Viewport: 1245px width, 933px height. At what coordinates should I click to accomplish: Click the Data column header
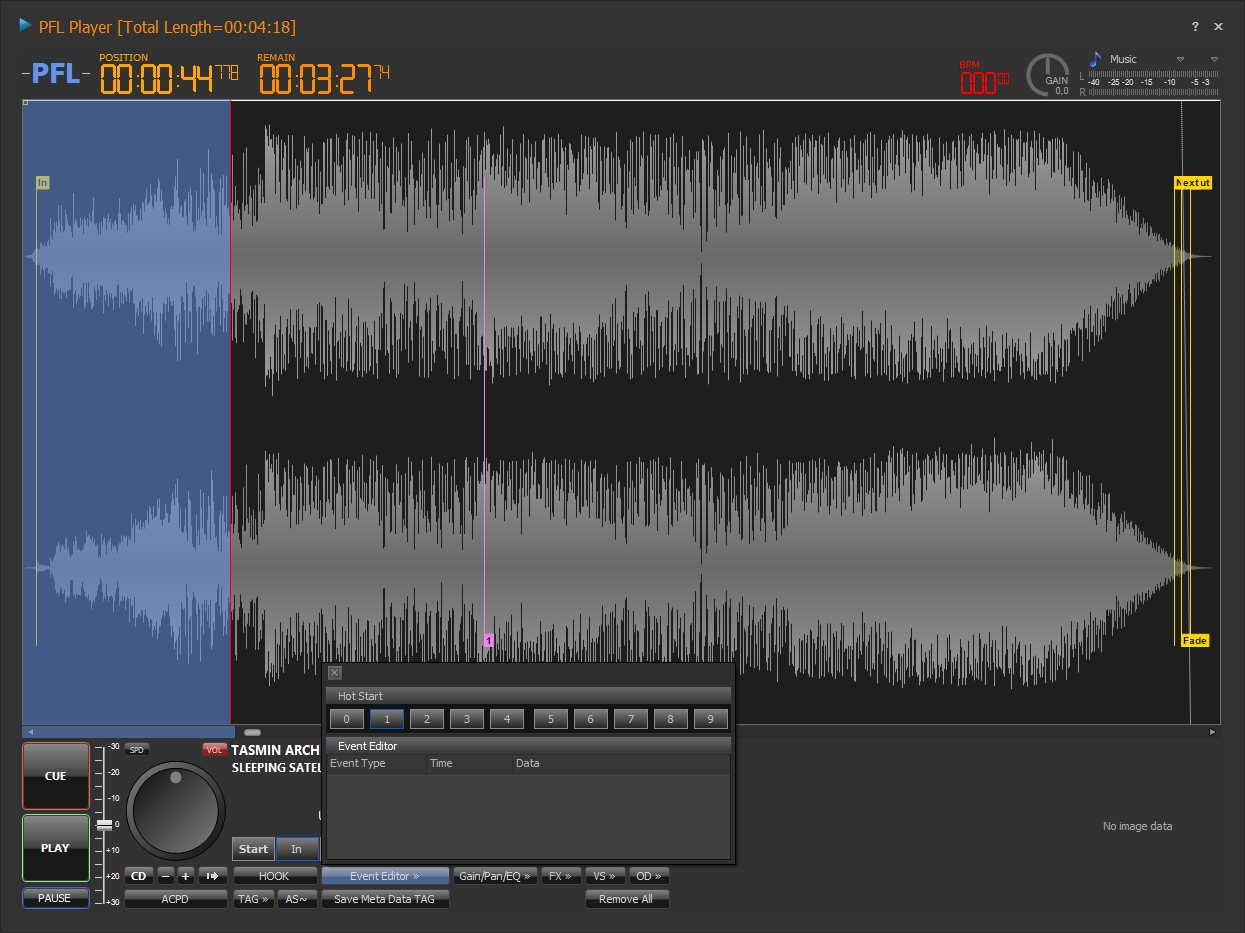(x=621, y=763)
